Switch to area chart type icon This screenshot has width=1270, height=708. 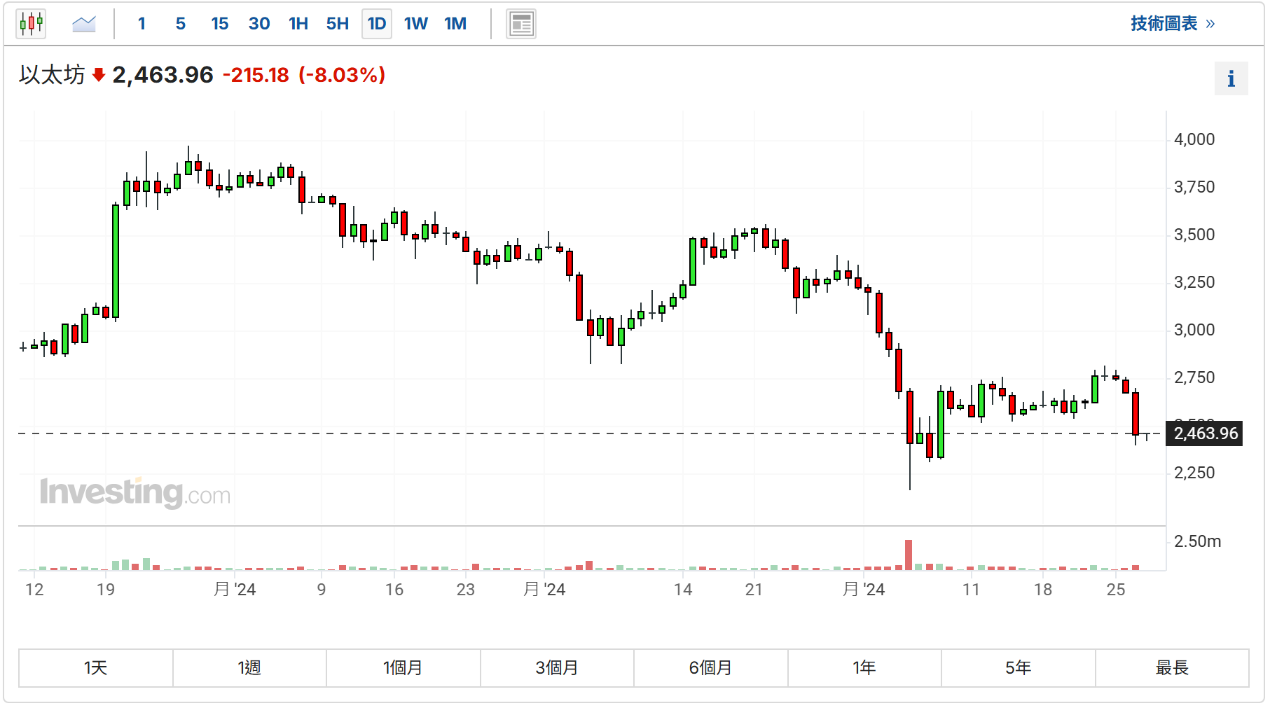tap(84, 23)
